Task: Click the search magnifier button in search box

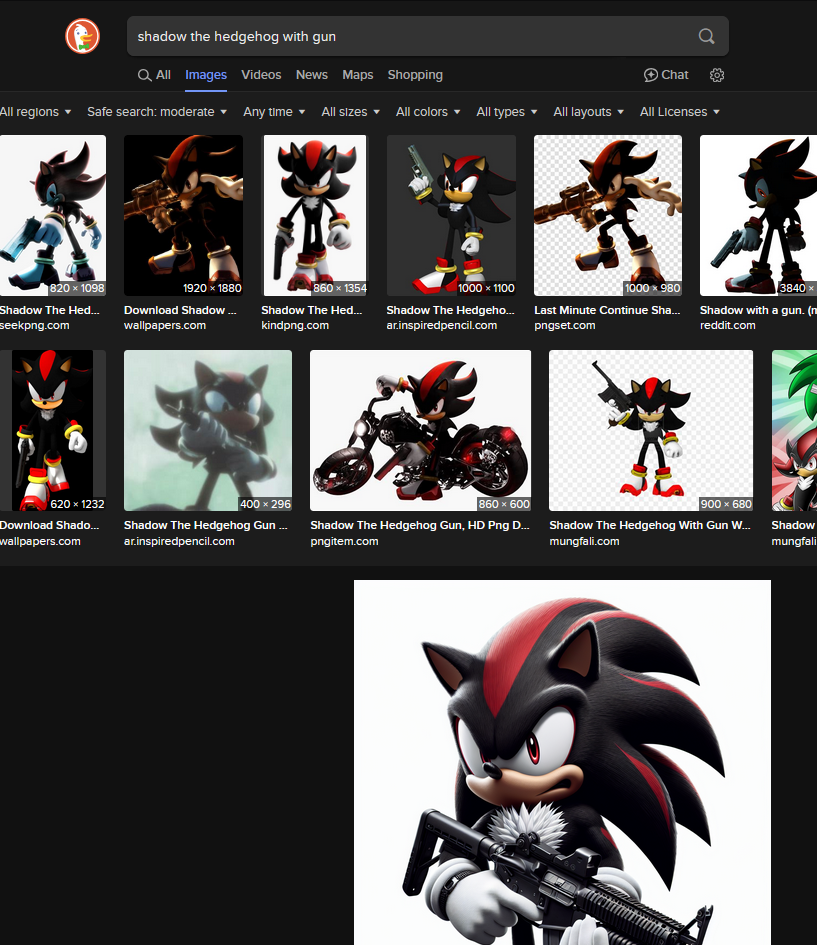Action: pos(706,36)
